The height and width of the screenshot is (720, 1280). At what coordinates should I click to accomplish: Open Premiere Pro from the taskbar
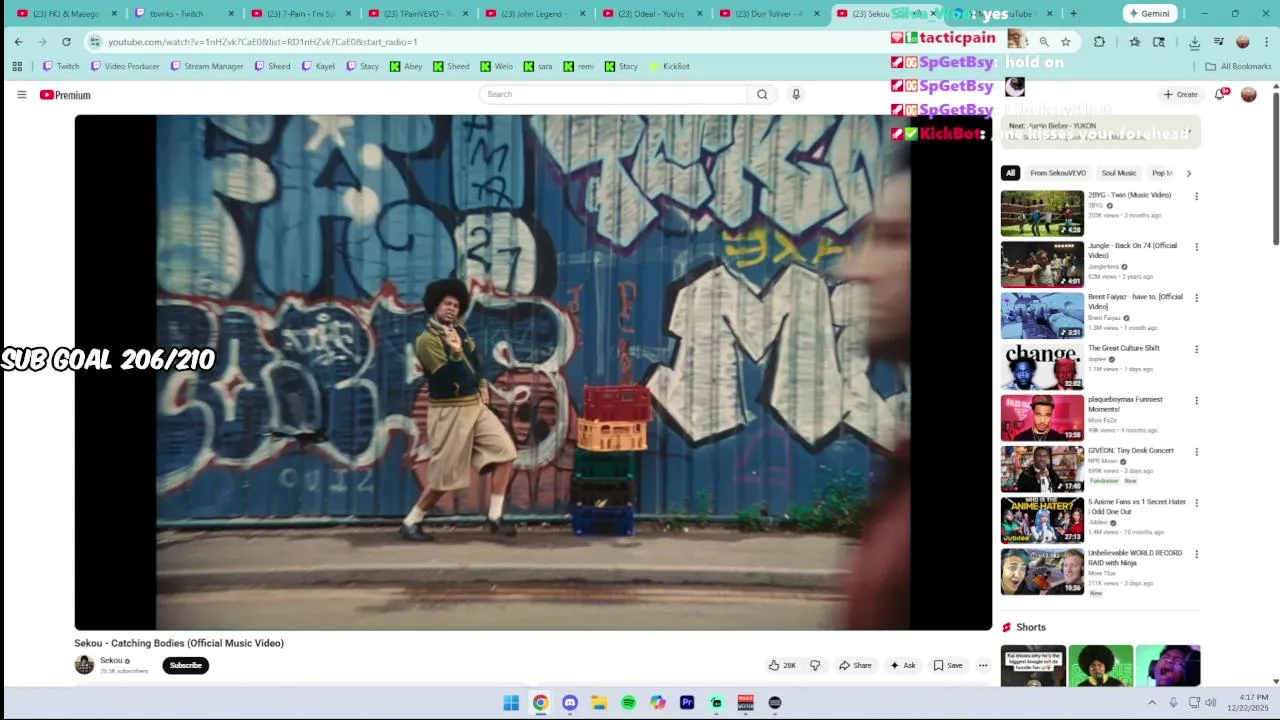click(687, 703)
